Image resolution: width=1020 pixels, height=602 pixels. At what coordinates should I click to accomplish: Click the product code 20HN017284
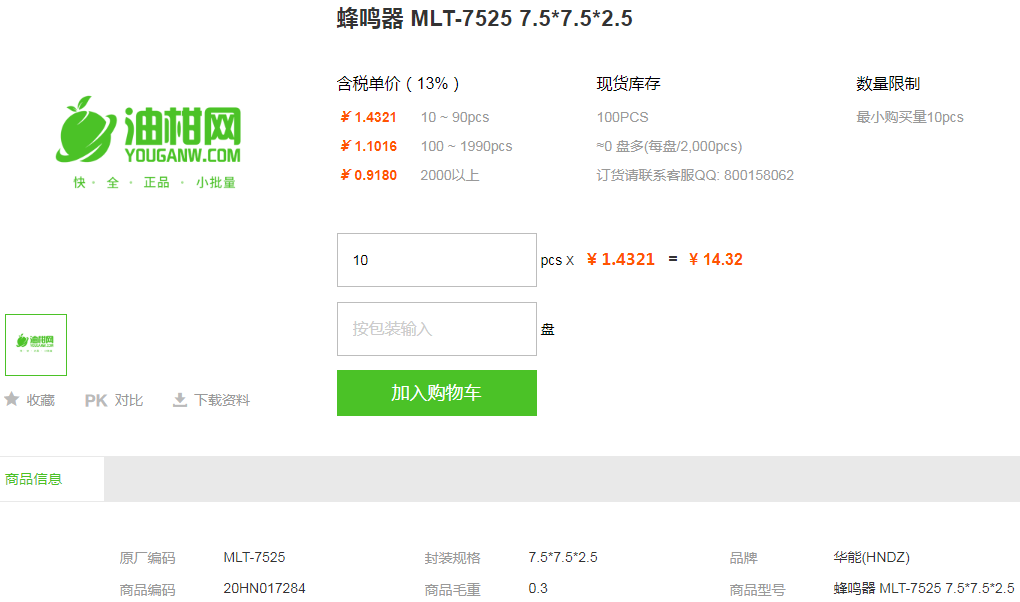pos(264,588)
